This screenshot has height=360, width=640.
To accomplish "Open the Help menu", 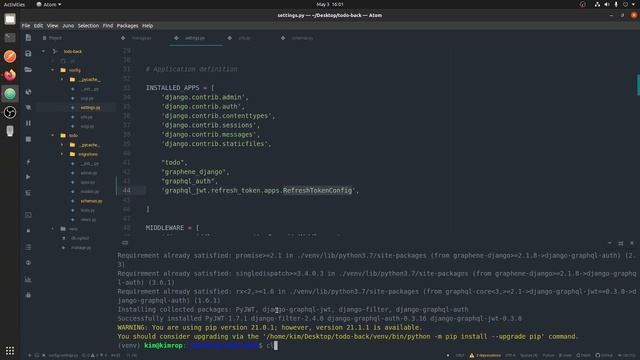I will [147, 26].
